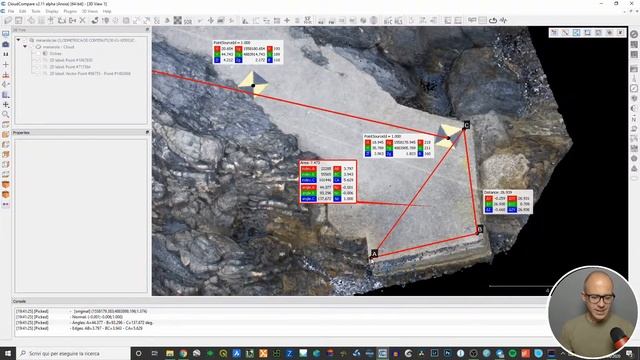Float the Properties panel via its corner button
The width and height of the screenshot is (640, 360).
pyautogui.click(x=147, y=133)
